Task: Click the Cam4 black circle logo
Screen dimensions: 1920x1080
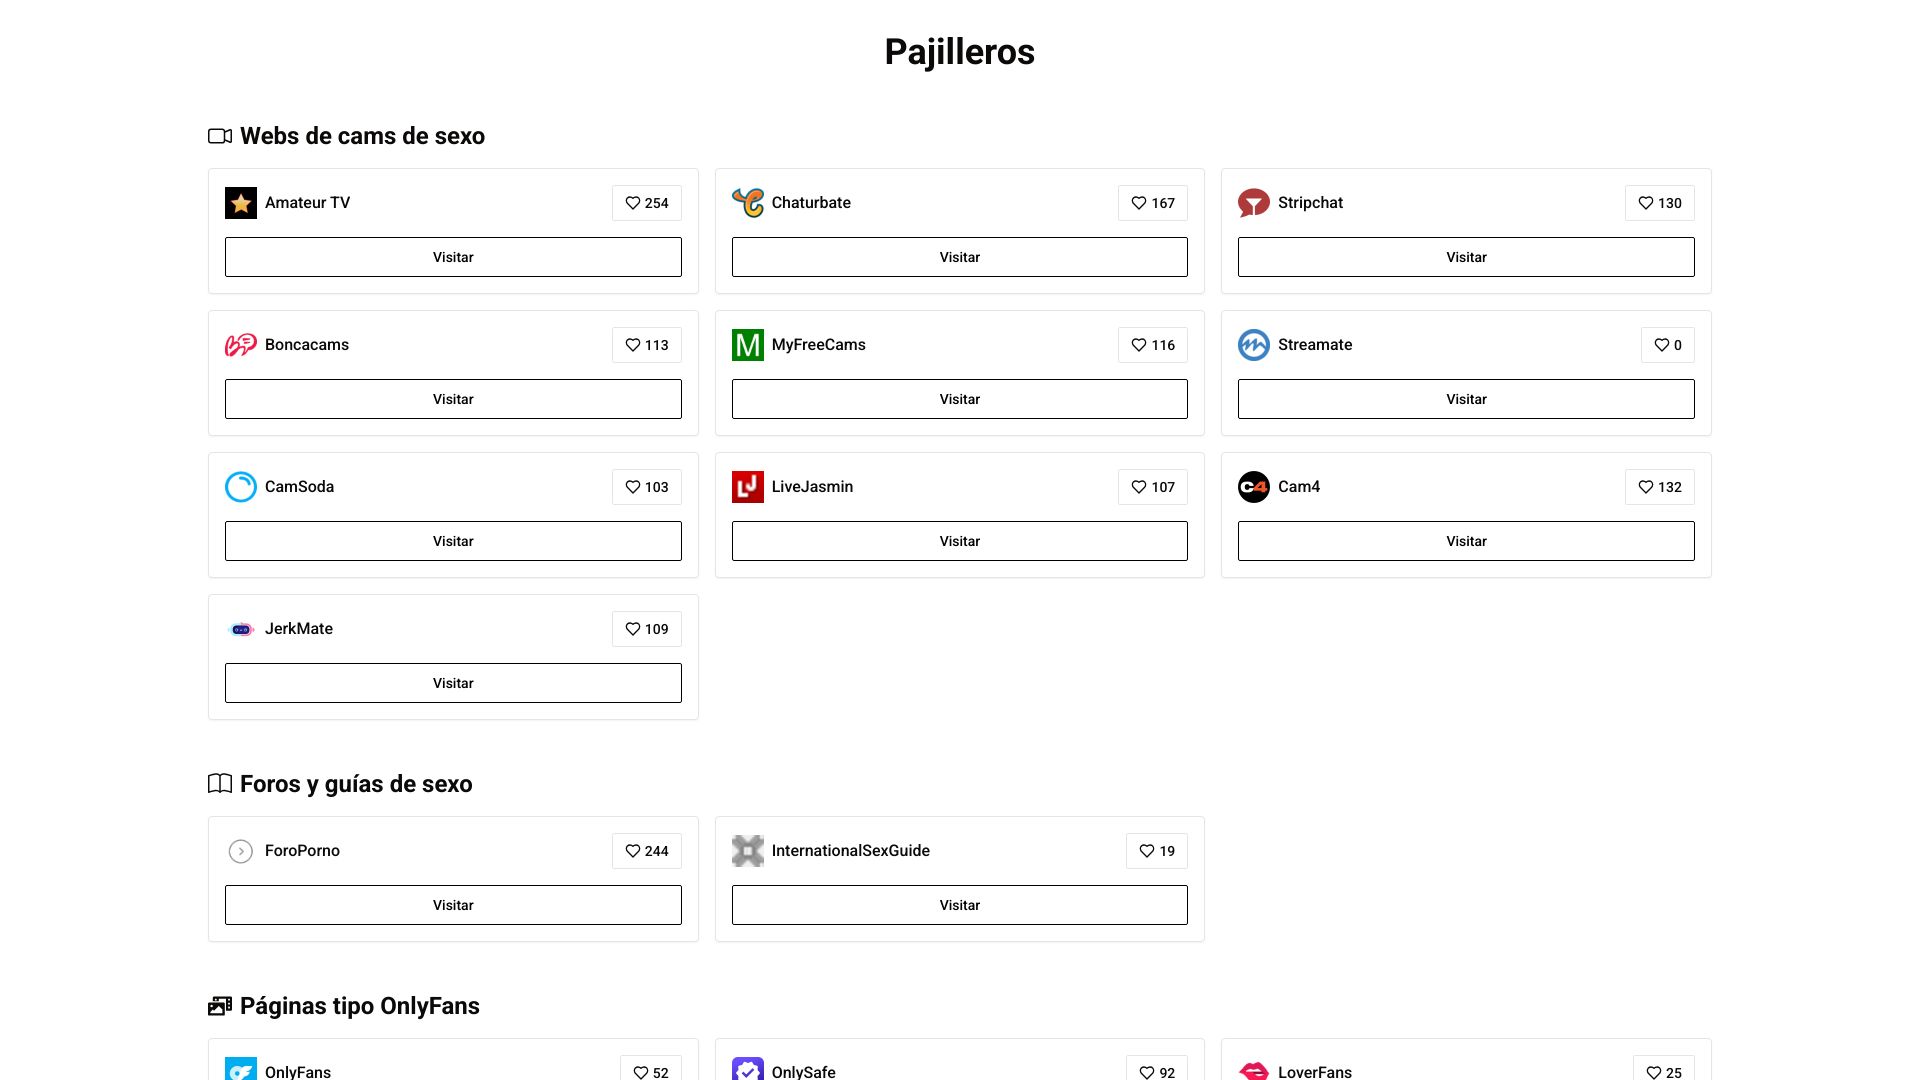Action: pyautogui.click(x=1253, y=487)
